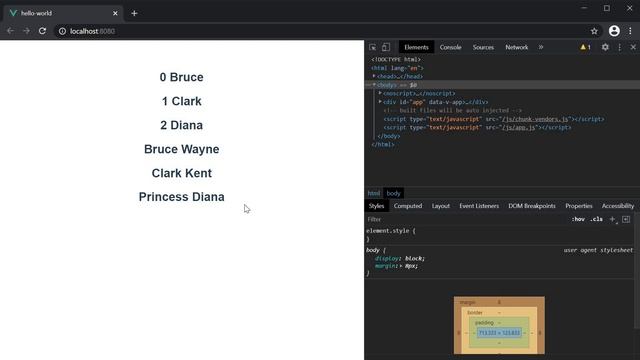Click the box model content dimensions
Screen dimensions: 640x360
pyautogui.click(x=499, y=333)
